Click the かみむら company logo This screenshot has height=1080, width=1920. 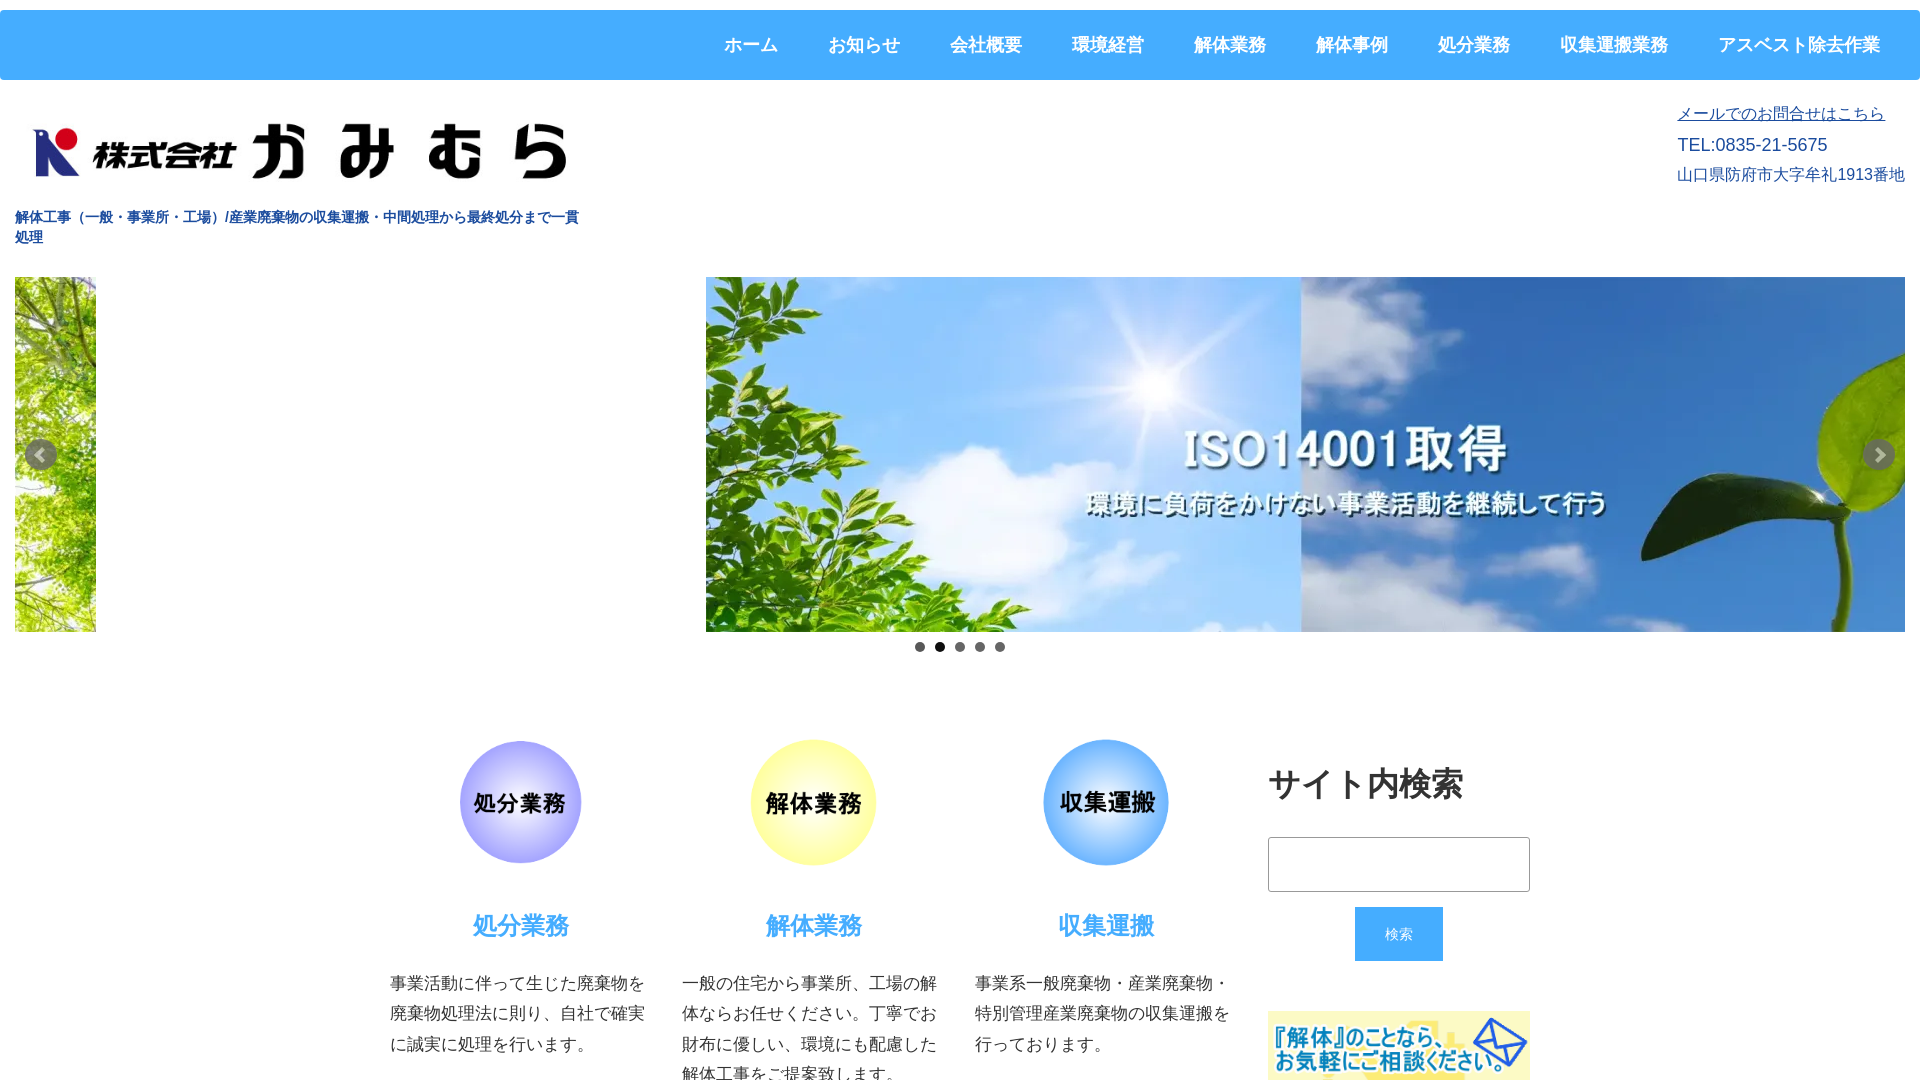tap(300, 151)
